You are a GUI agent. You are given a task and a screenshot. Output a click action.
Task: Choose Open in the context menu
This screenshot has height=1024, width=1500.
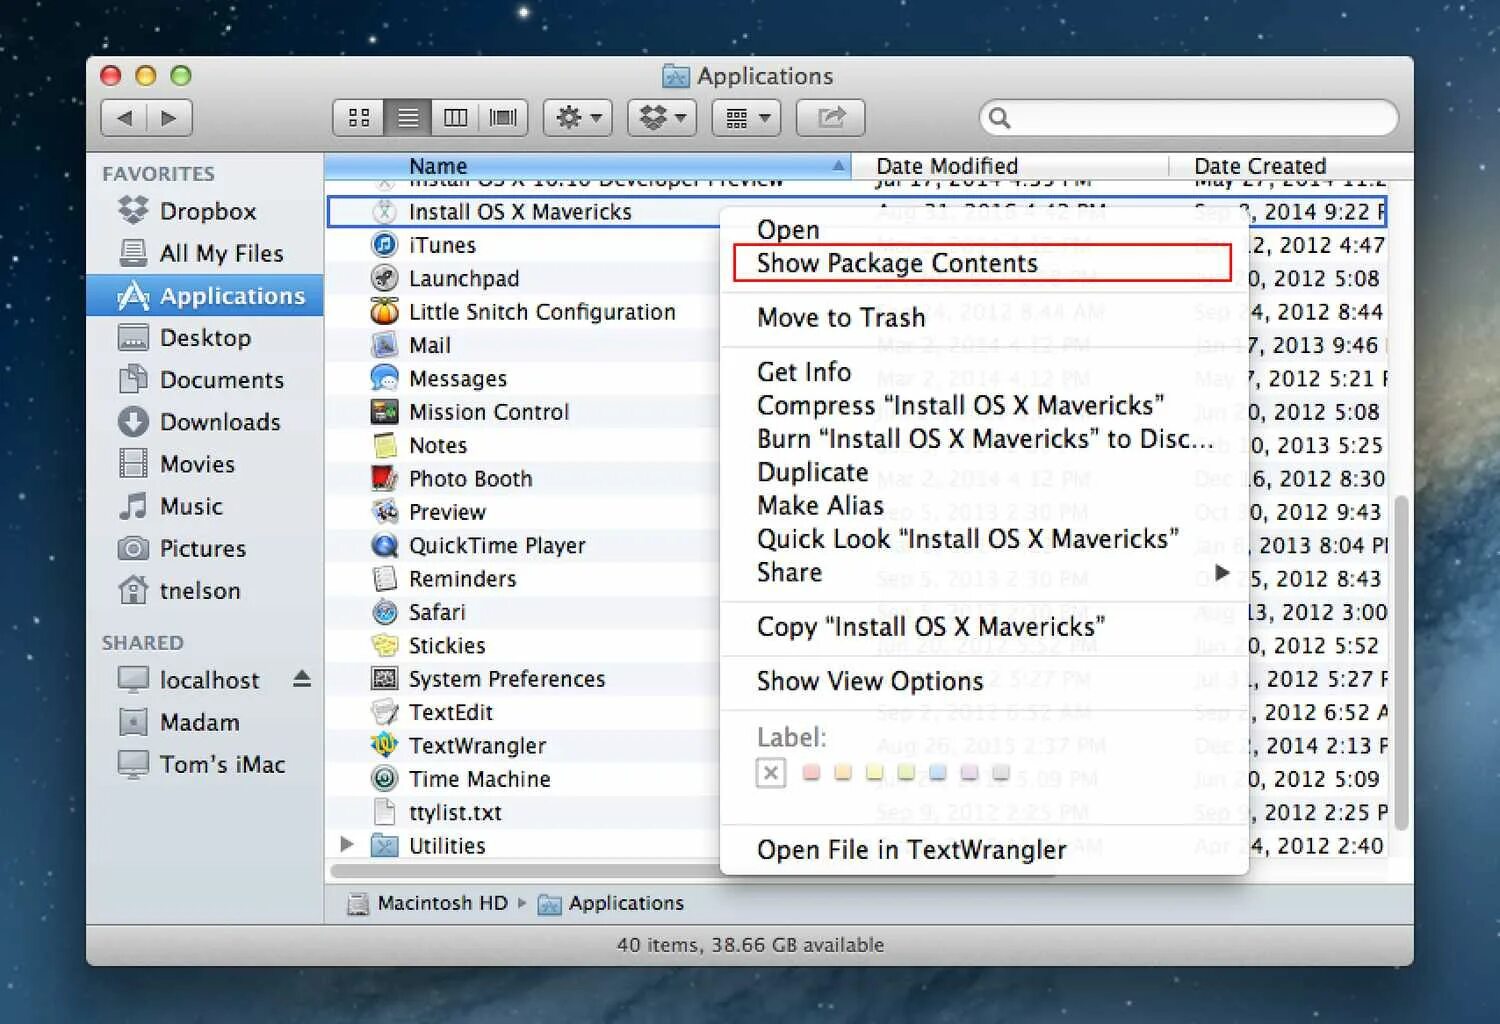point(984,229)
